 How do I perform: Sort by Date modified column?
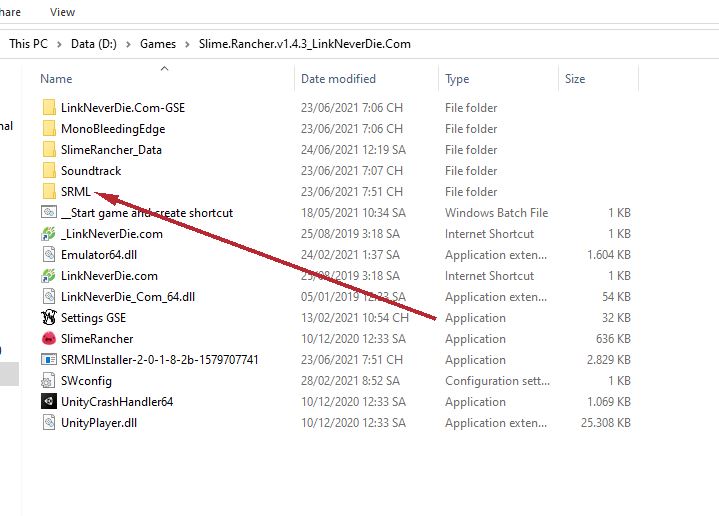point(339,79)
